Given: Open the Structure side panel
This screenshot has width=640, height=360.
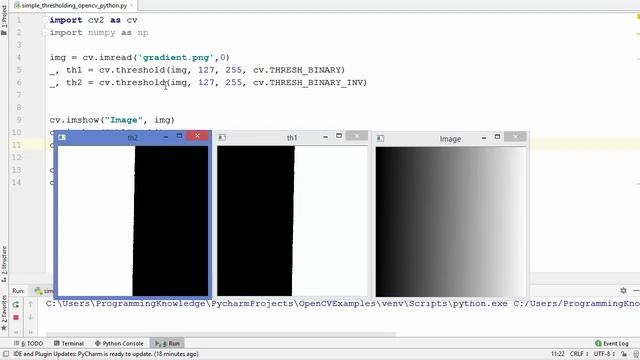Looking at the screenshot, I should click(4, 263).
